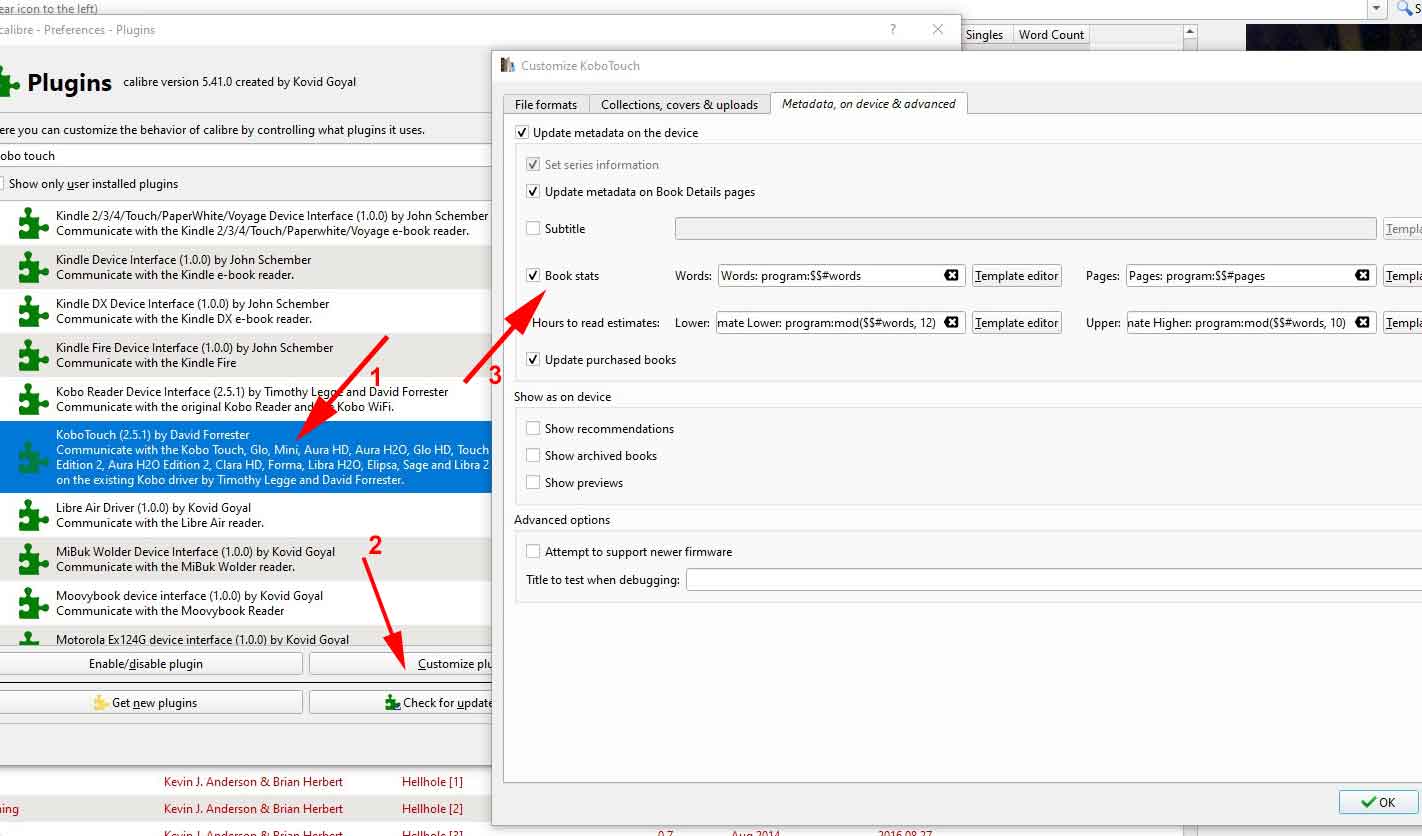Toggle Show only user installed plugins
Screen dimensions: 1422x836
2,184
